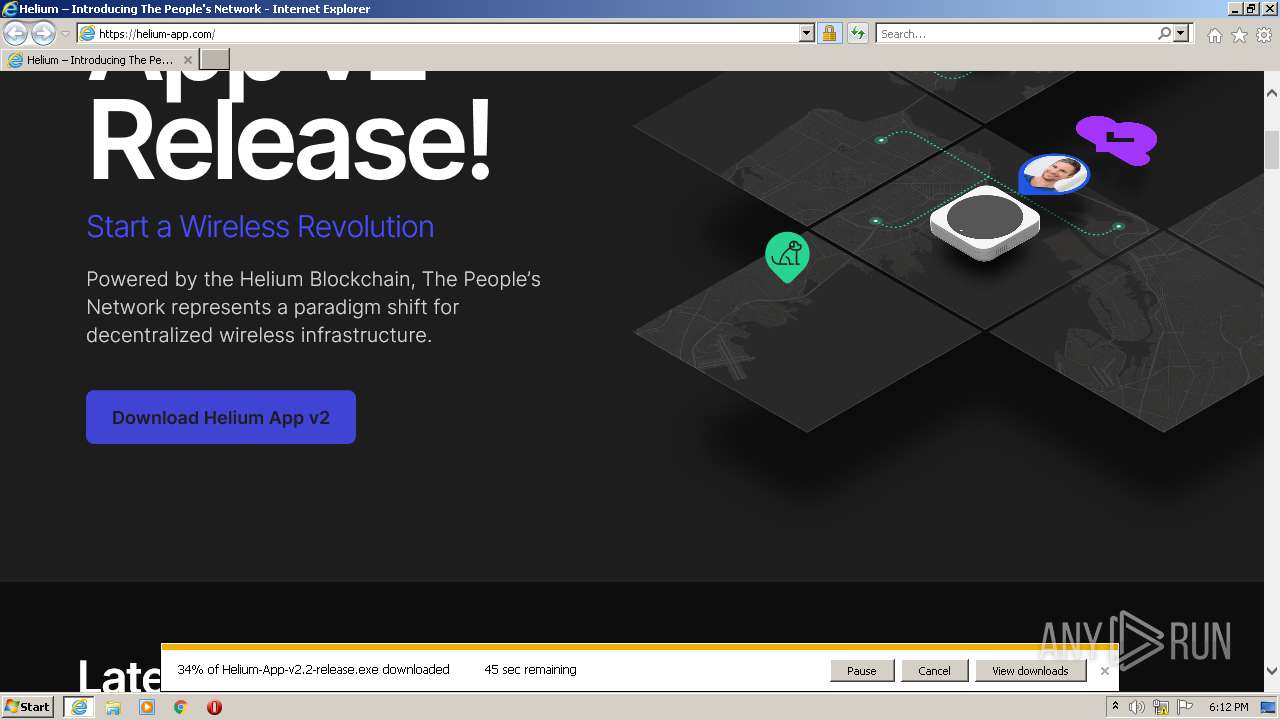
Task: Click the search magnifier icon
Action: point(1164,34)
